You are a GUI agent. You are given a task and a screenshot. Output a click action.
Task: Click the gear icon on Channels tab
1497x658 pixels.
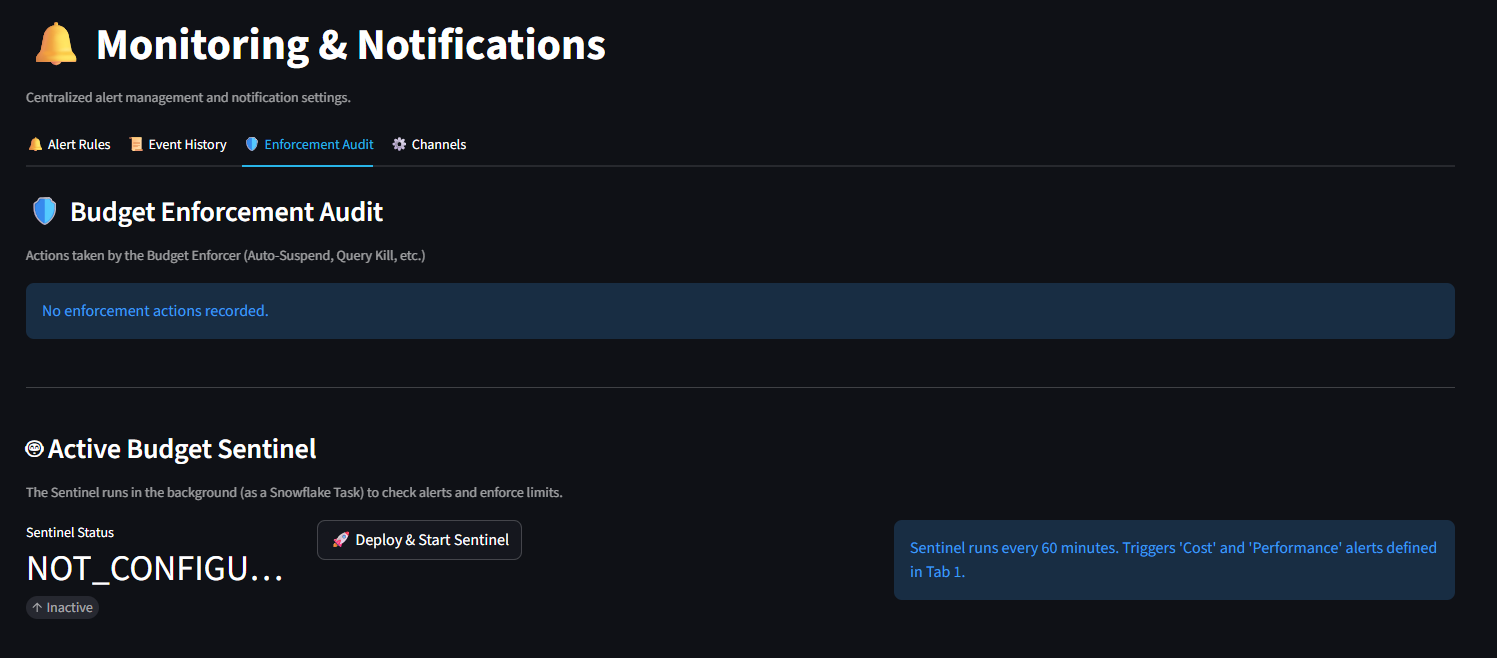399,144
